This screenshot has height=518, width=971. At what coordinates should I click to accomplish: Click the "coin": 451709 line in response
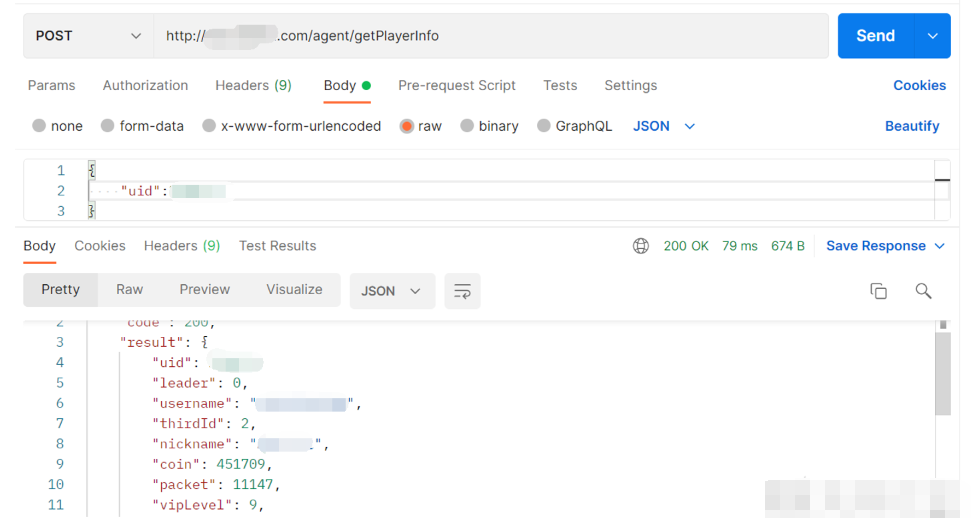pos(212,464)
